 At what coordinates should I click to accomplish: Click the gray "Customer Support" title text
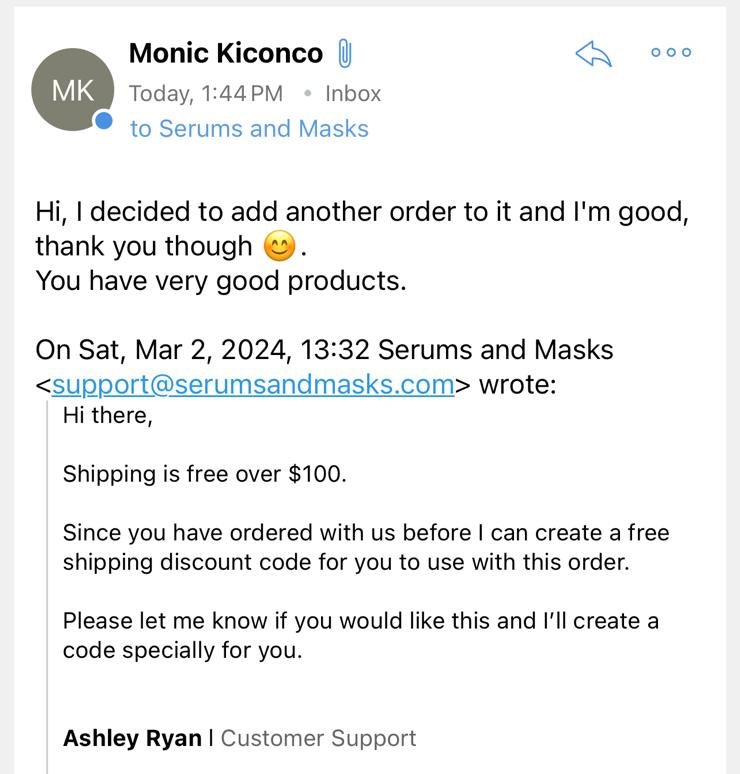coord(318,738)
